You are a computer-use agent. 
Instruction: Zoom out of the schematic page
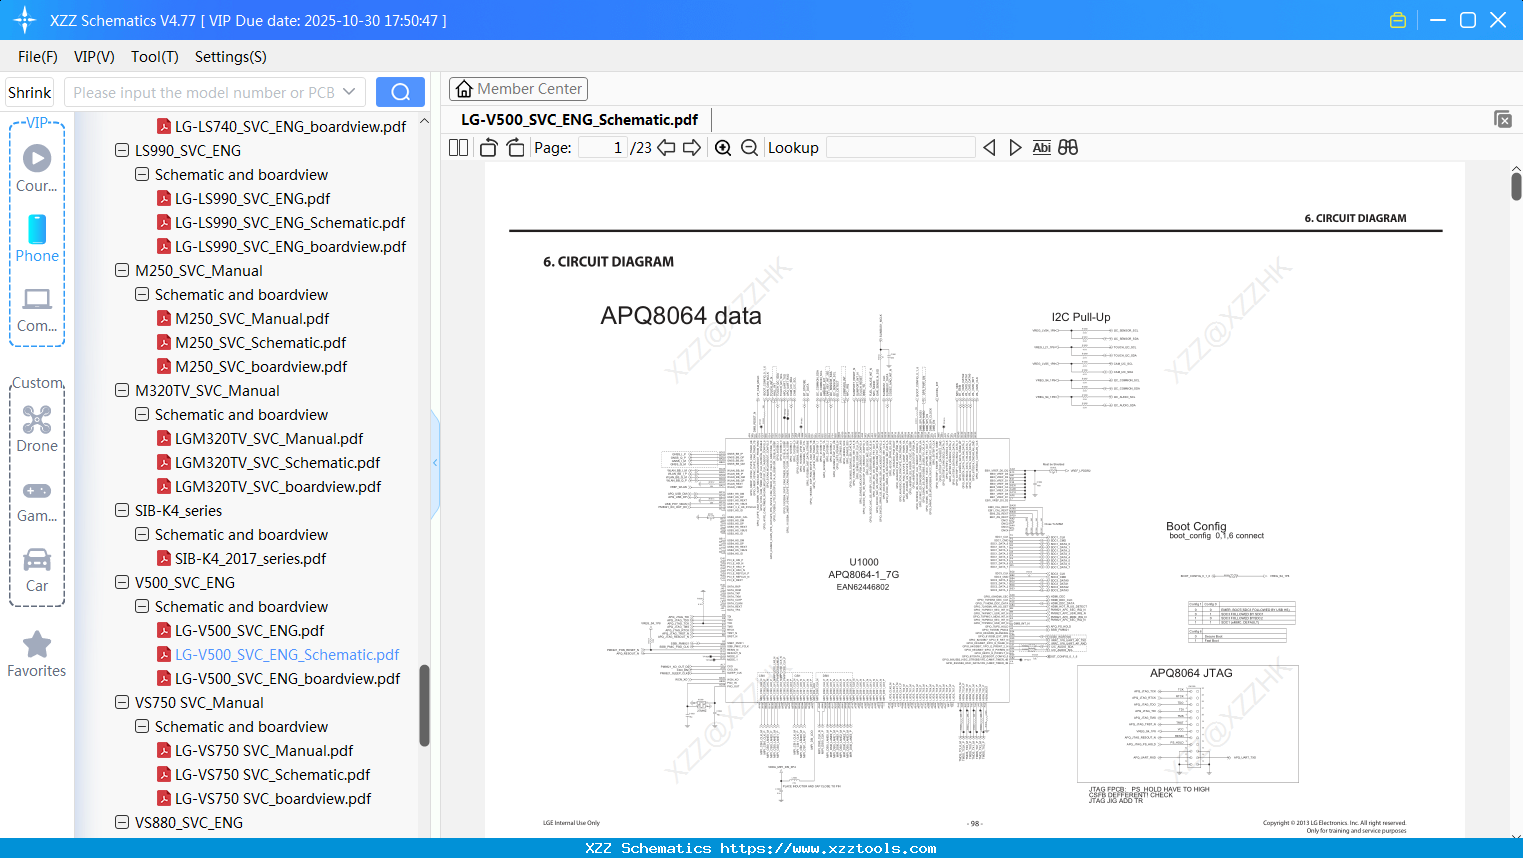(749, 147)
